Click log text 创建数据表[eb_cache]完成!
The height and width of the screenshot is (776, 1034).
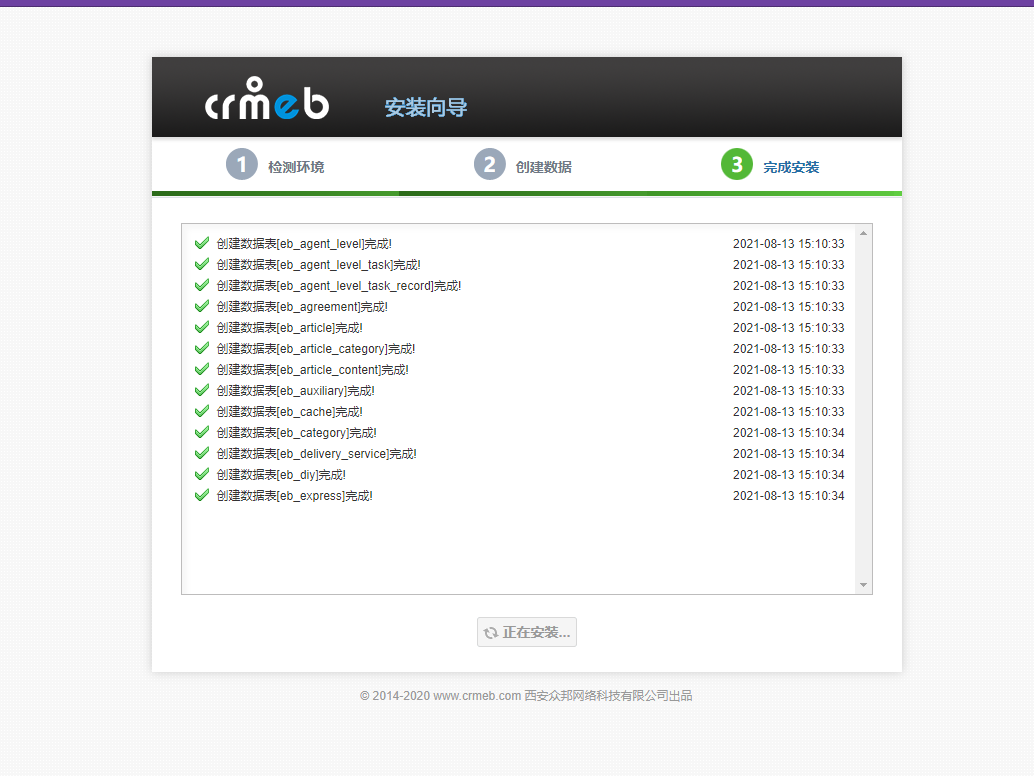click(x=289, y=413)
